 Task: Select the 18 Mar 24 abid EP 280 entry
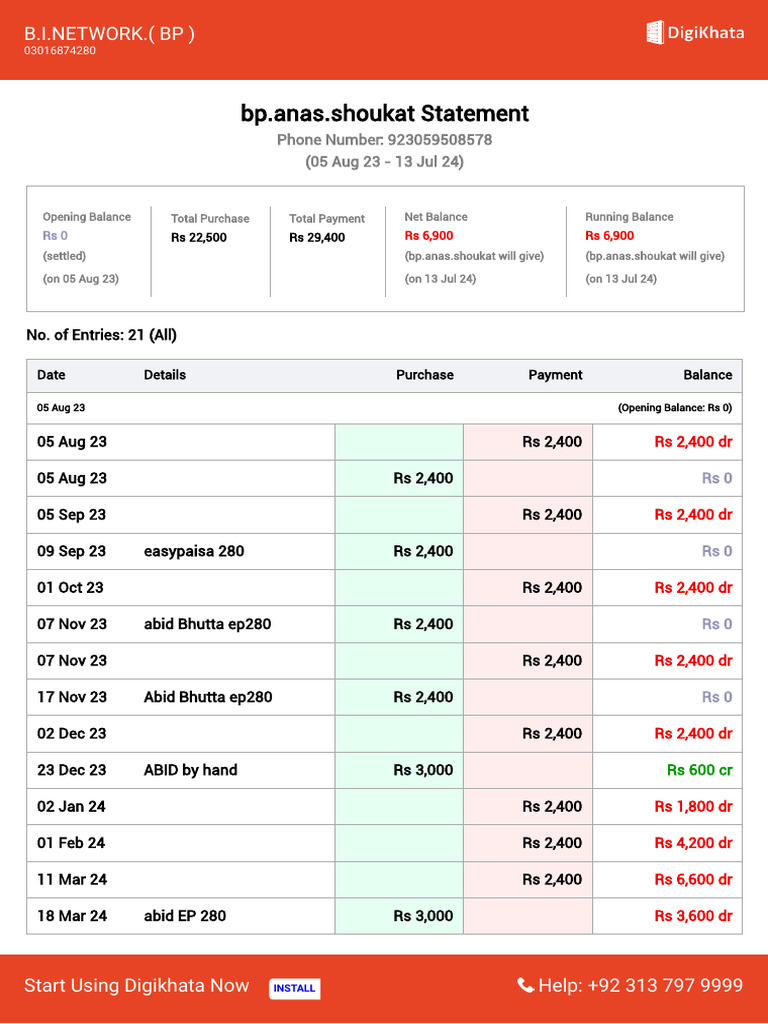[x=184, y=916]
